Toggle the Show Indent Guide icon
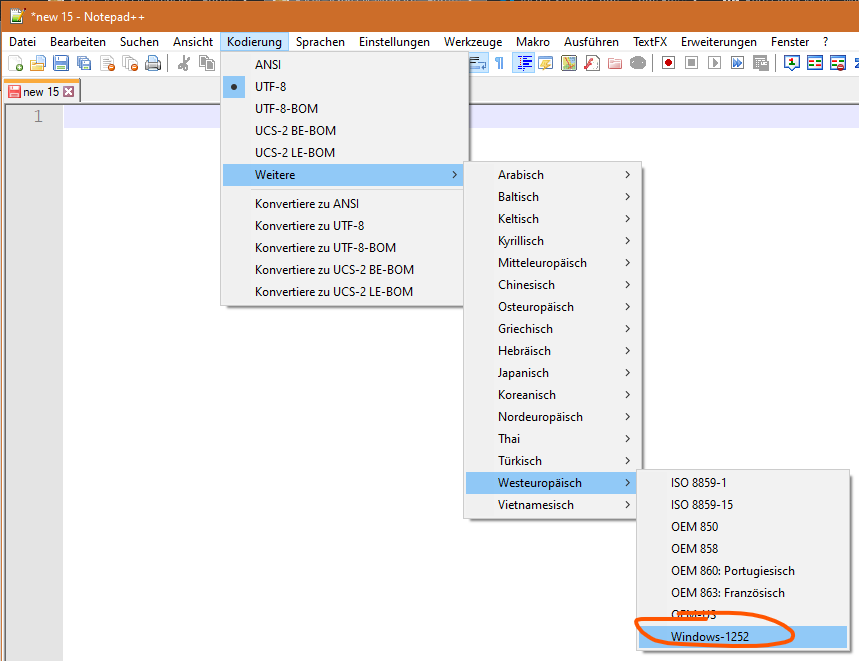The image size is (859, 661). tap(524, 64)
